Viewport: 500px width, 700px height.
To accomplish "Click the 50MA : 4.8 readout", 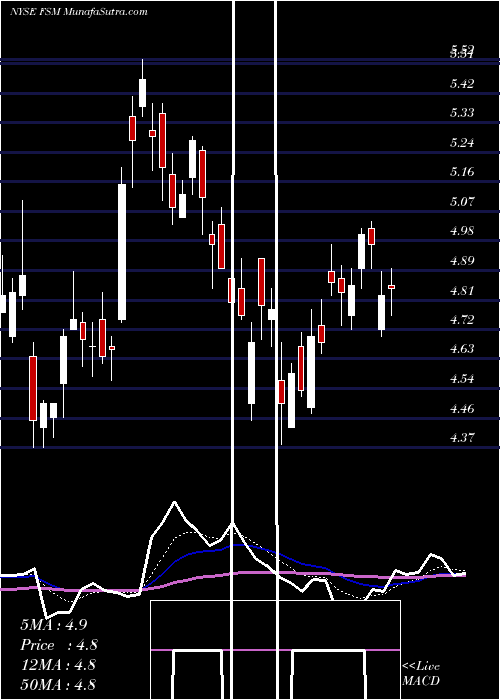I will (58, 684).
